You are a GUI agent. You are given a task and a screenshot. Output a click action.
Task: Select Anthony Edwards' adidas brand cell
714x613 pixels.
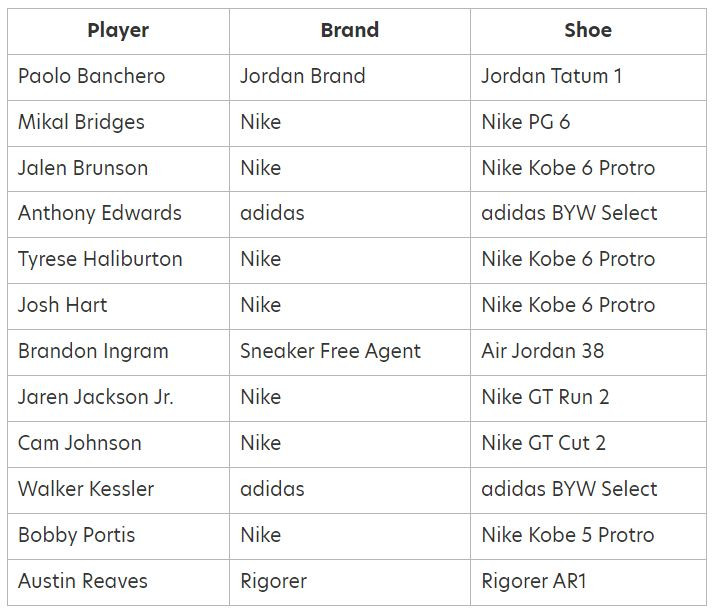click(x=350, y=215)
